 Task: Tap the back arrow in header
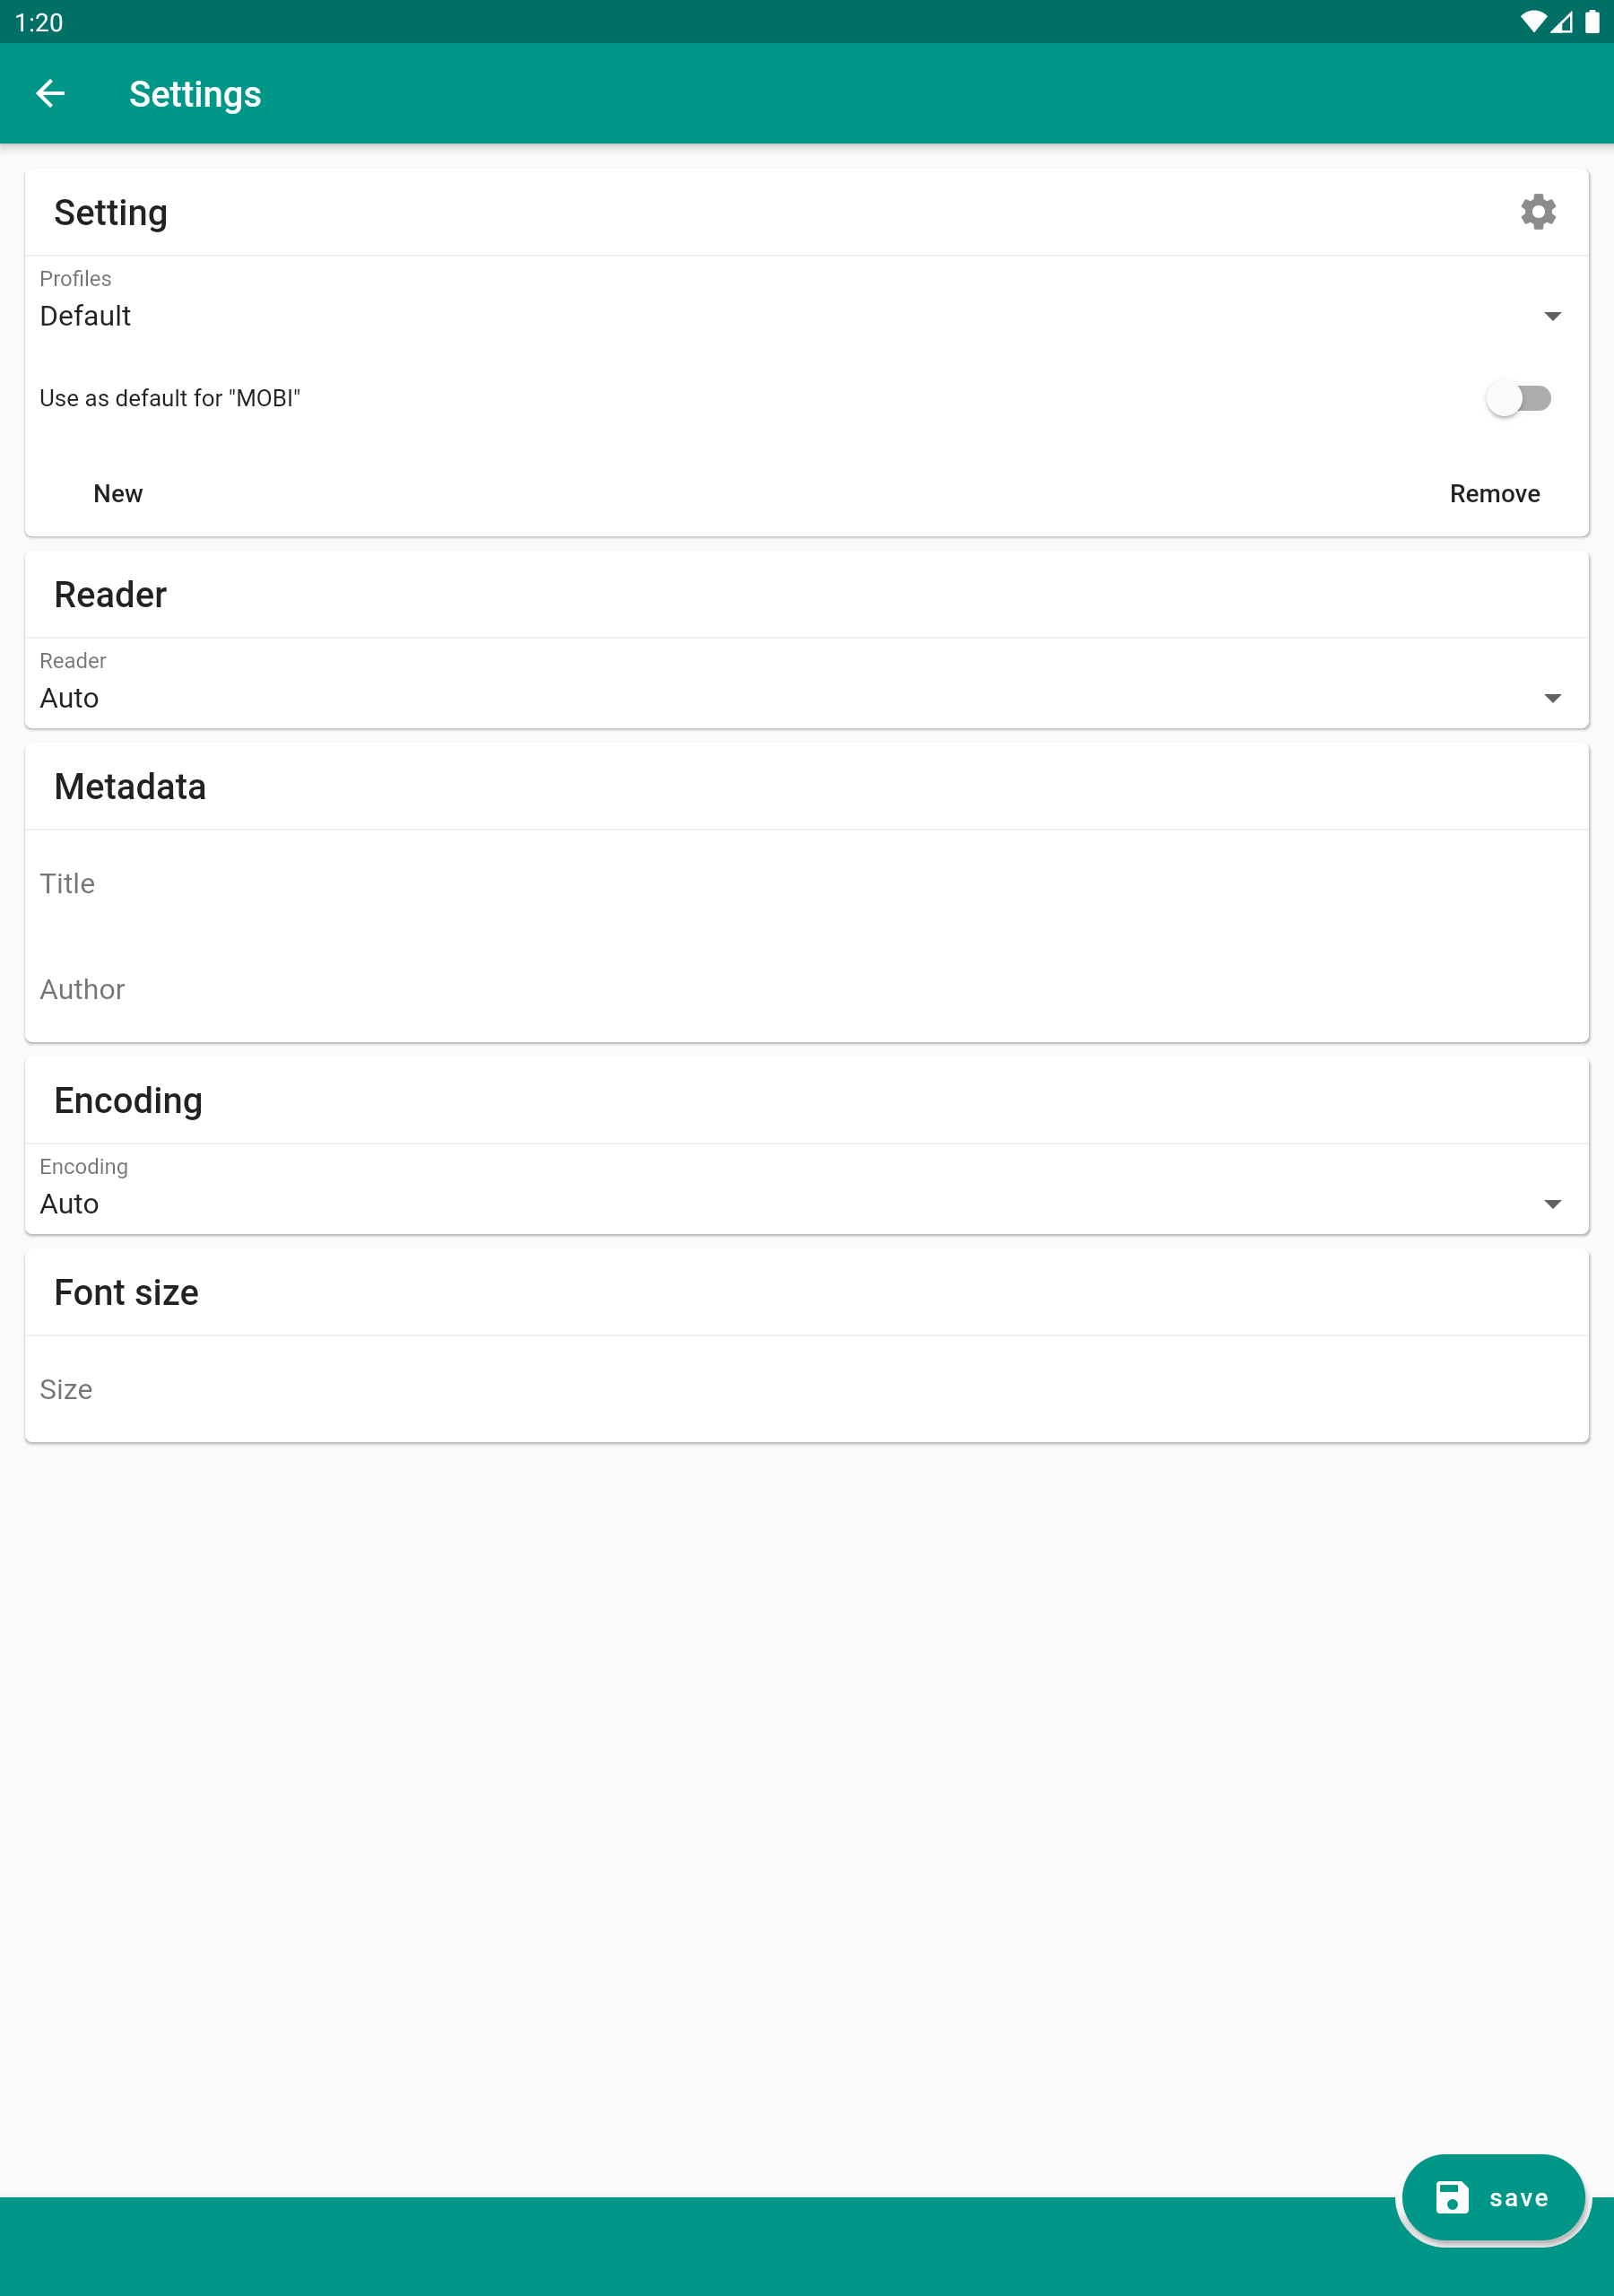click(50, 94)
